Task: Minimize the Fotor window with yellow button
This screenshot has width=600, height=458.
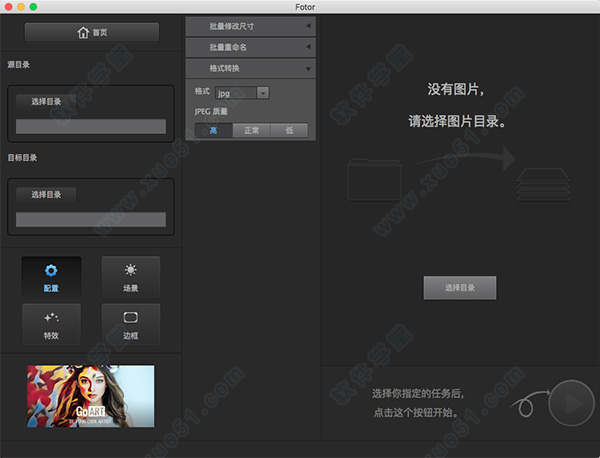Action: click(21, 7)
